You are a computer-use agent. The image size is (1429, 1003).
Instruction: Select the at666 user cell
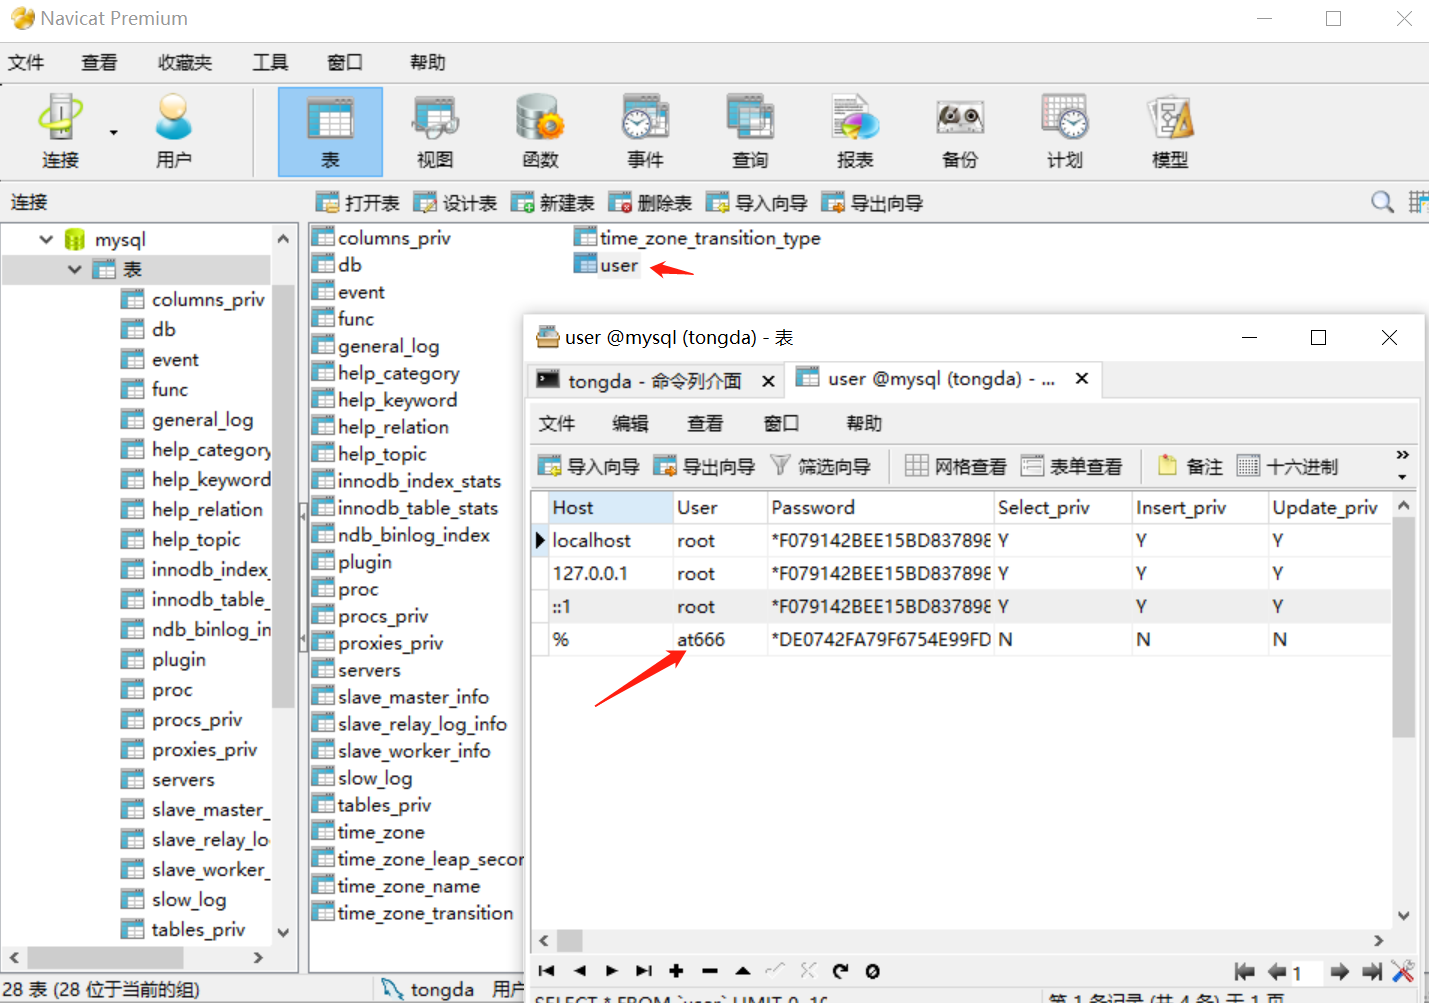701,639
